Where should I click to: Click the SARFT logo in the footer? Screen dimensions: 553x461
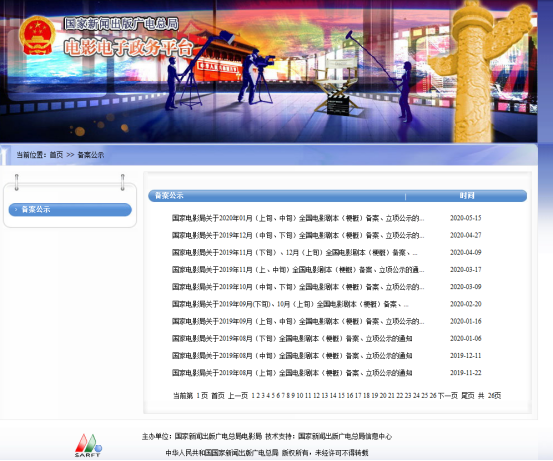point(88,445)
